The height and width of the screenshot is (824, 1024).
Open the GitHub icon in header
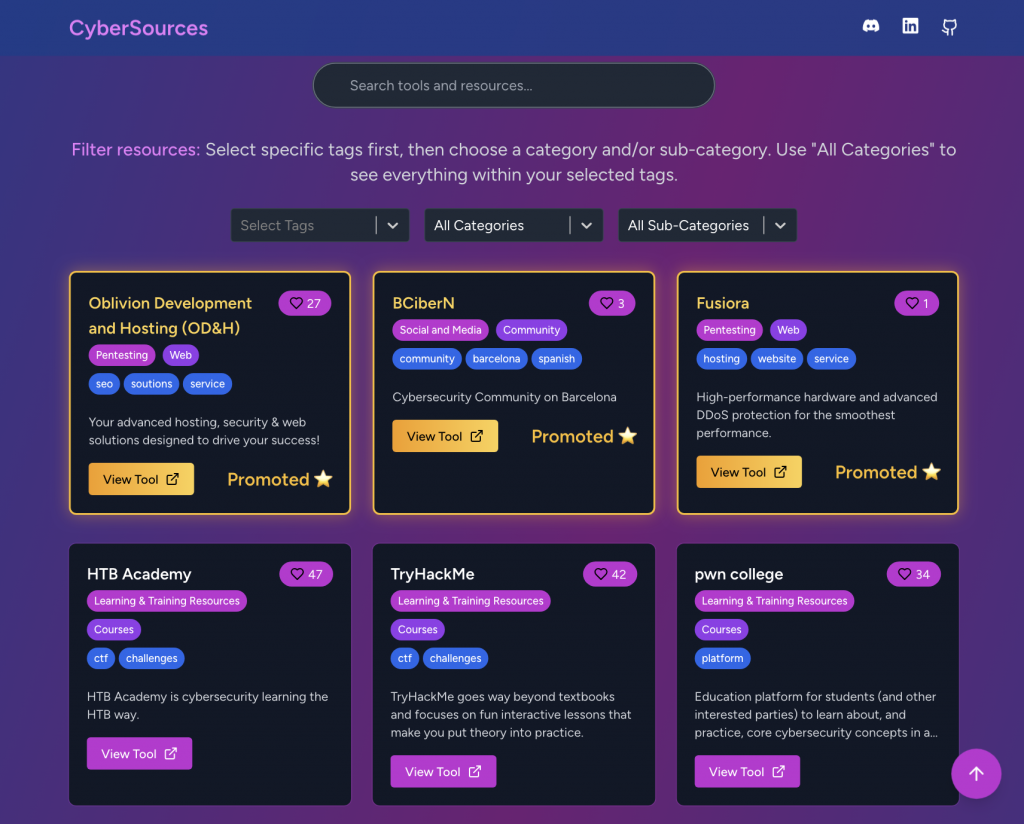tap(949, 27)
